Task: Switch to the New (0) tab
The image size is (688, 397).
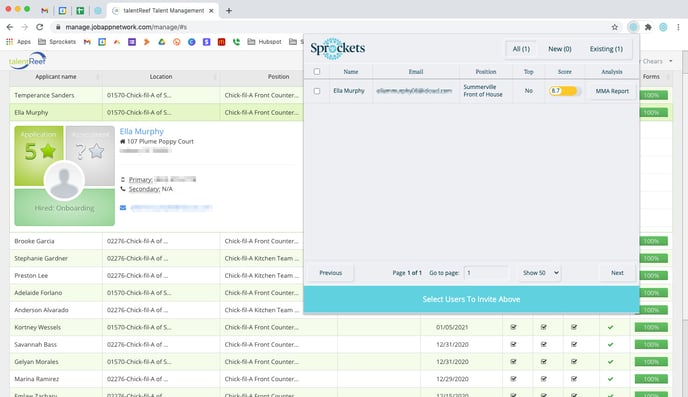Action: tap(559, 49)
